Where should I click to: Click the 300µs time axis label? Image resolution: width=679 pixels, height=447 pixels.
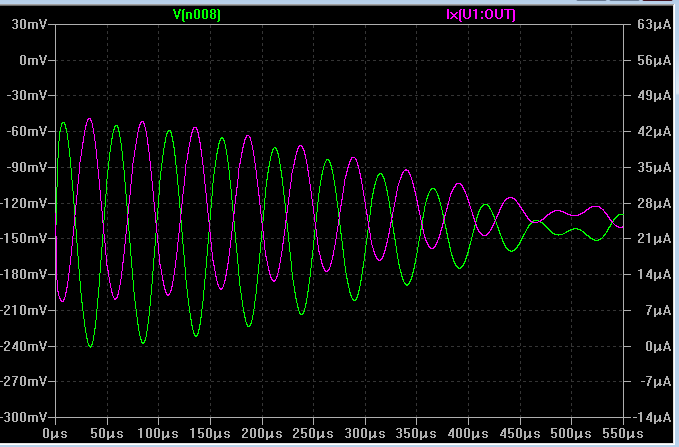click(x=365, y=433)
